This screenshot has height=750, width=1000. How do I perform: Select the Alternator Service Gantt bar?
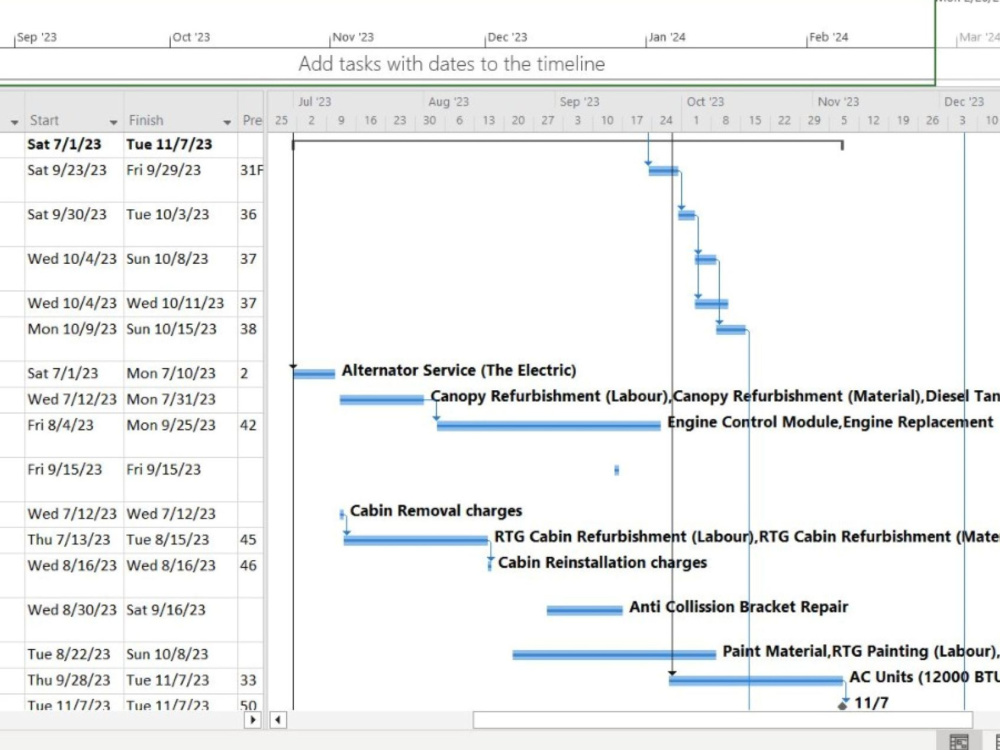tap(314, 374)
